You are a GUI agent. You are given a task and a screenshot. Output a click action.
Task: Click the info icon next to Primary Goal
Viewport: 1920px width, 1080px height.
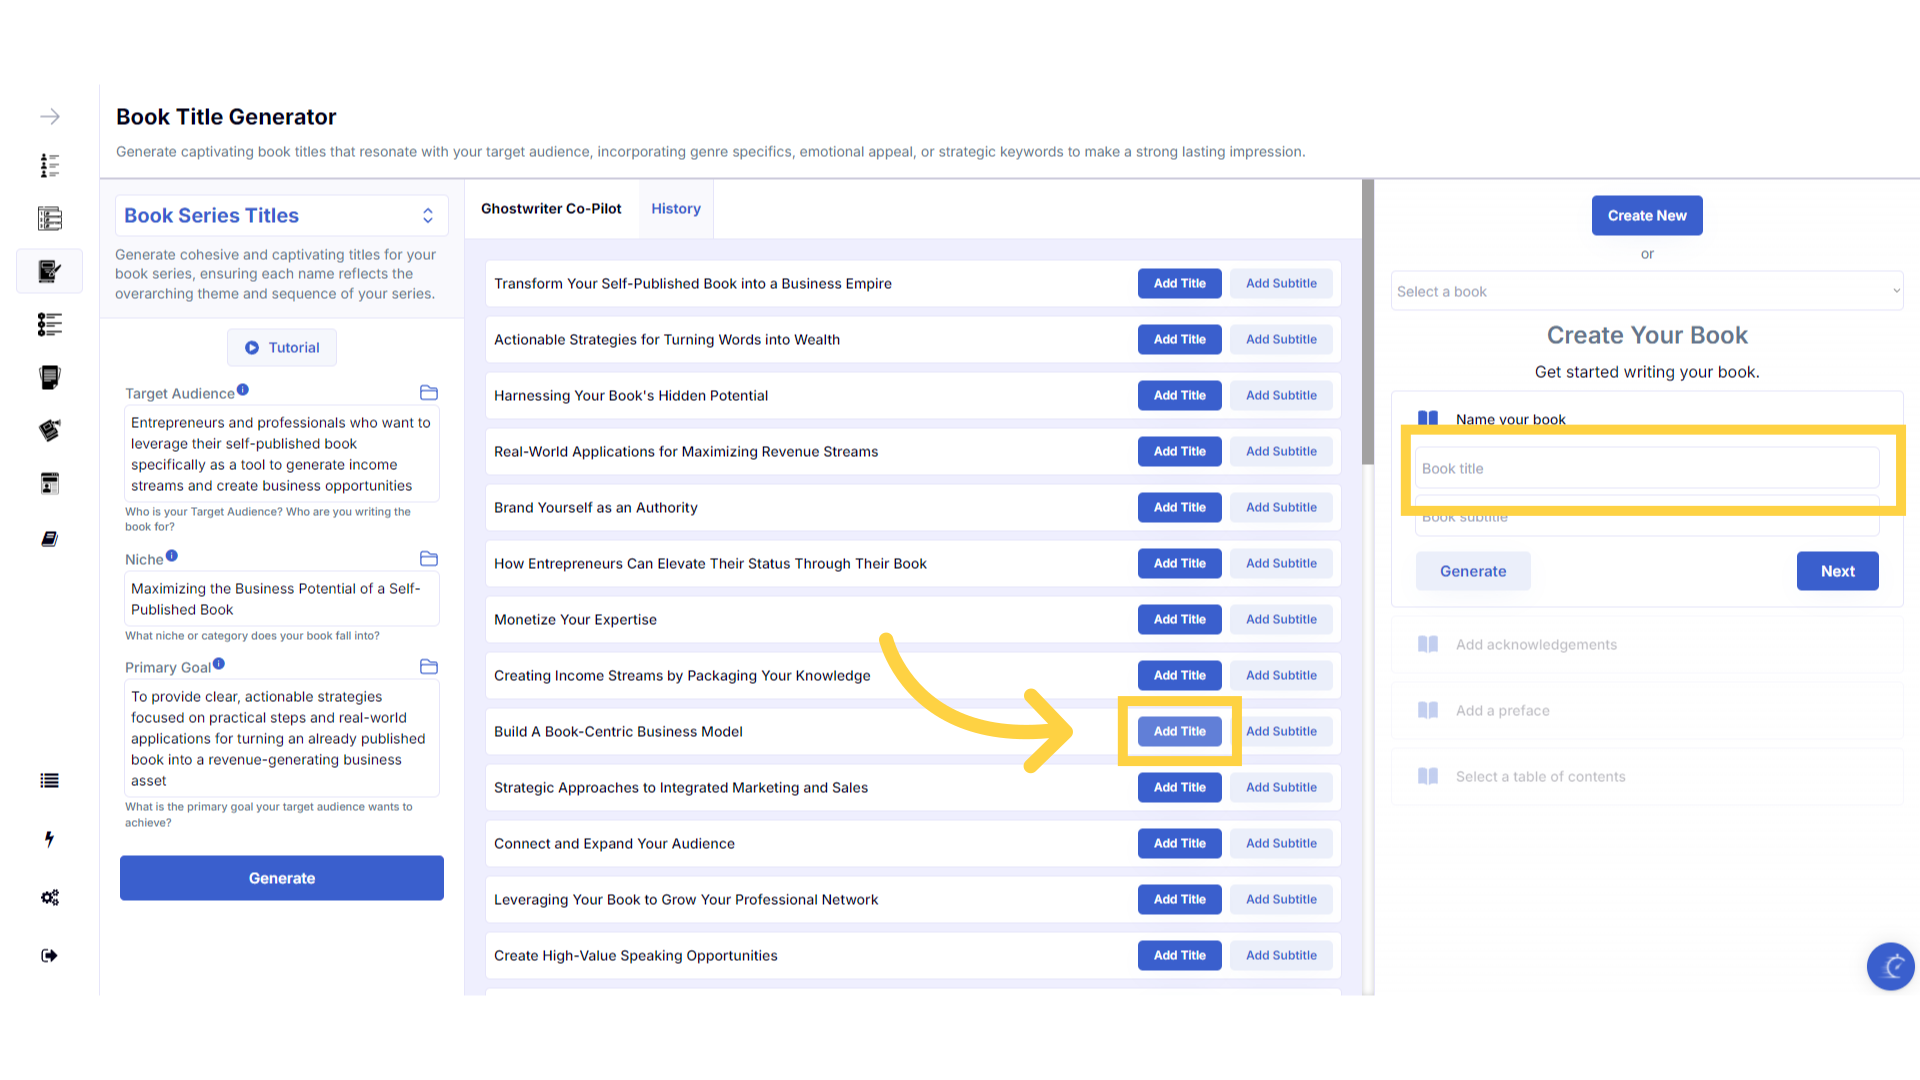219,664
